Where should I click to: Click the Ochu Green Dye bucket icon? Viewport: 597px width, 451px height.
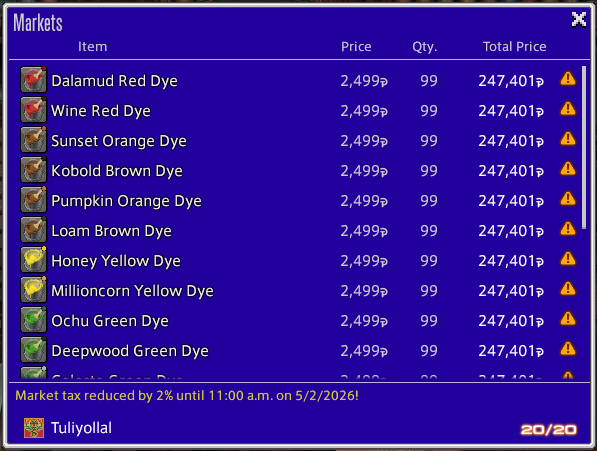click(x=34, y=320)
